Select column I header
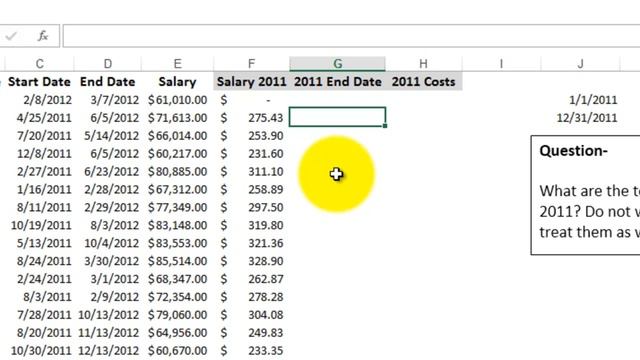This screenshot has width=640, height=360. point(501,64)
